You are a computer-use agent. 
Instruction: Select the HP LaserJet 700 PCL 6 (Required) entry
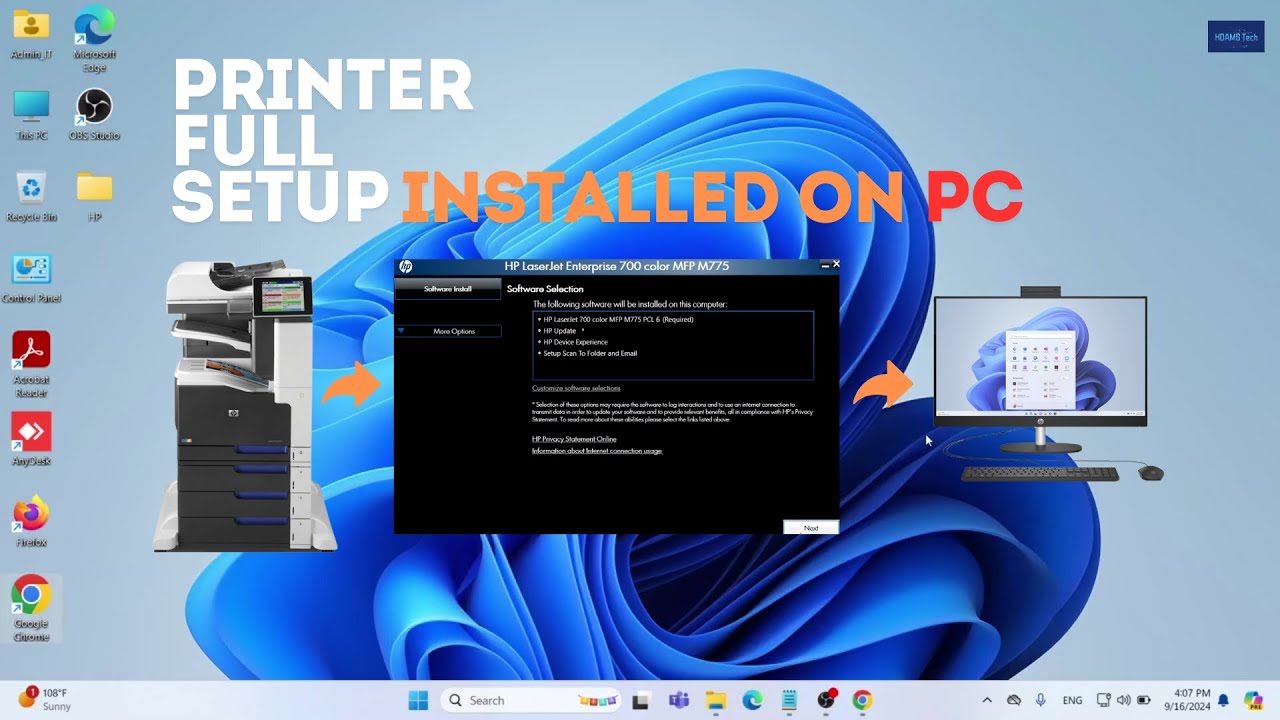pos(615,319)
